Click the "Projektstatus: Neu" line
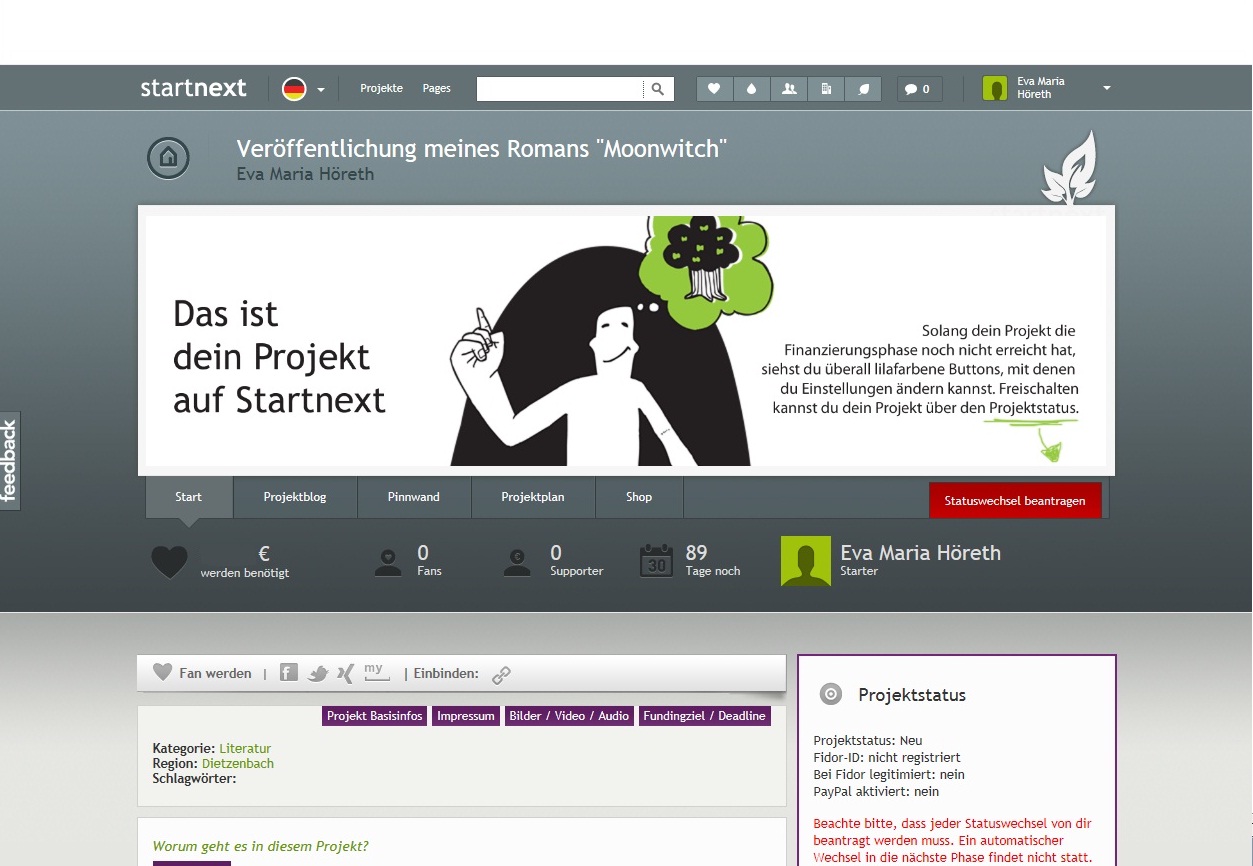This screenshot has height=866, width=1253. tap(868, 741)
